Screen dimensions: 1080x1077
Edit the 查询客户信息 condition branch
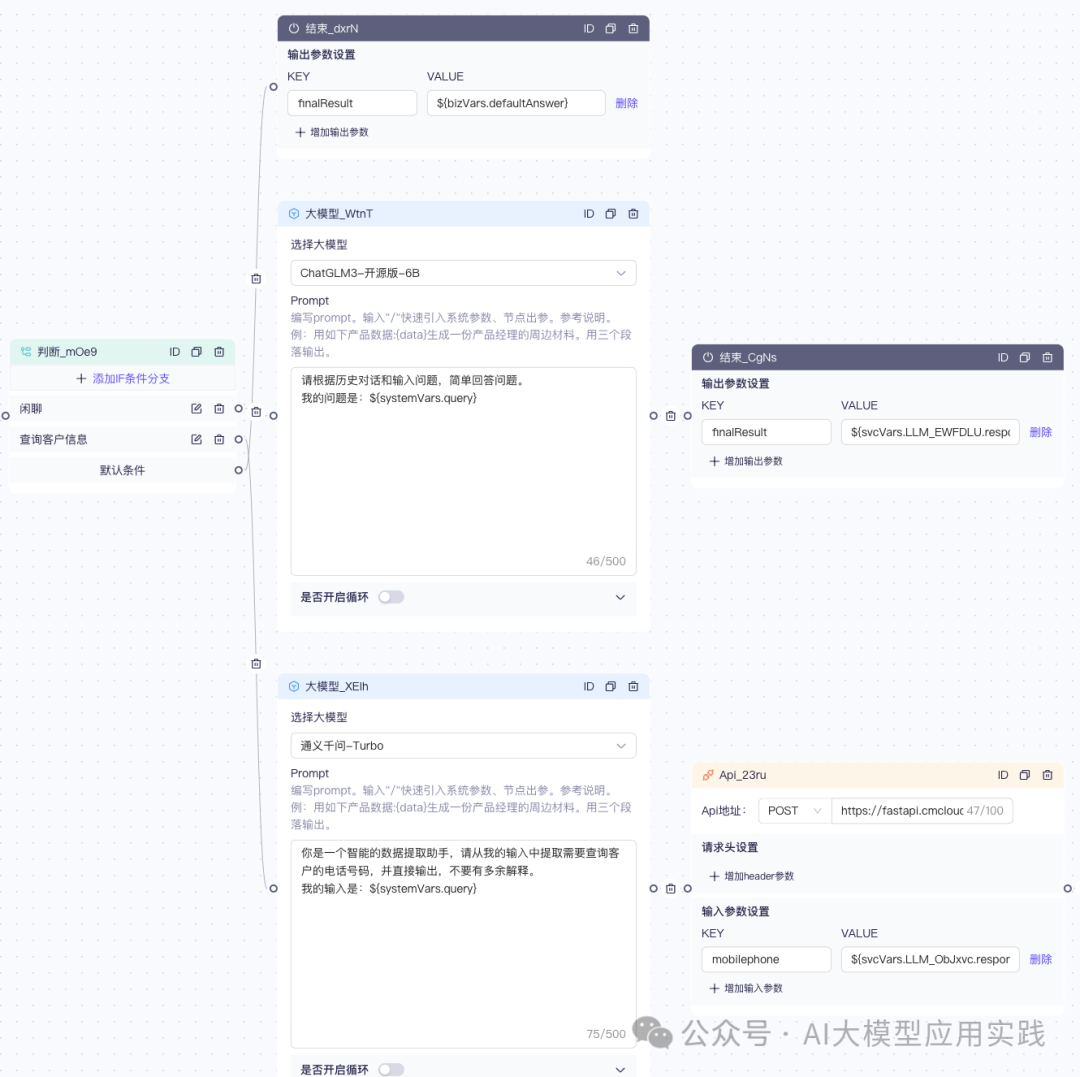(x=196, y=439)
